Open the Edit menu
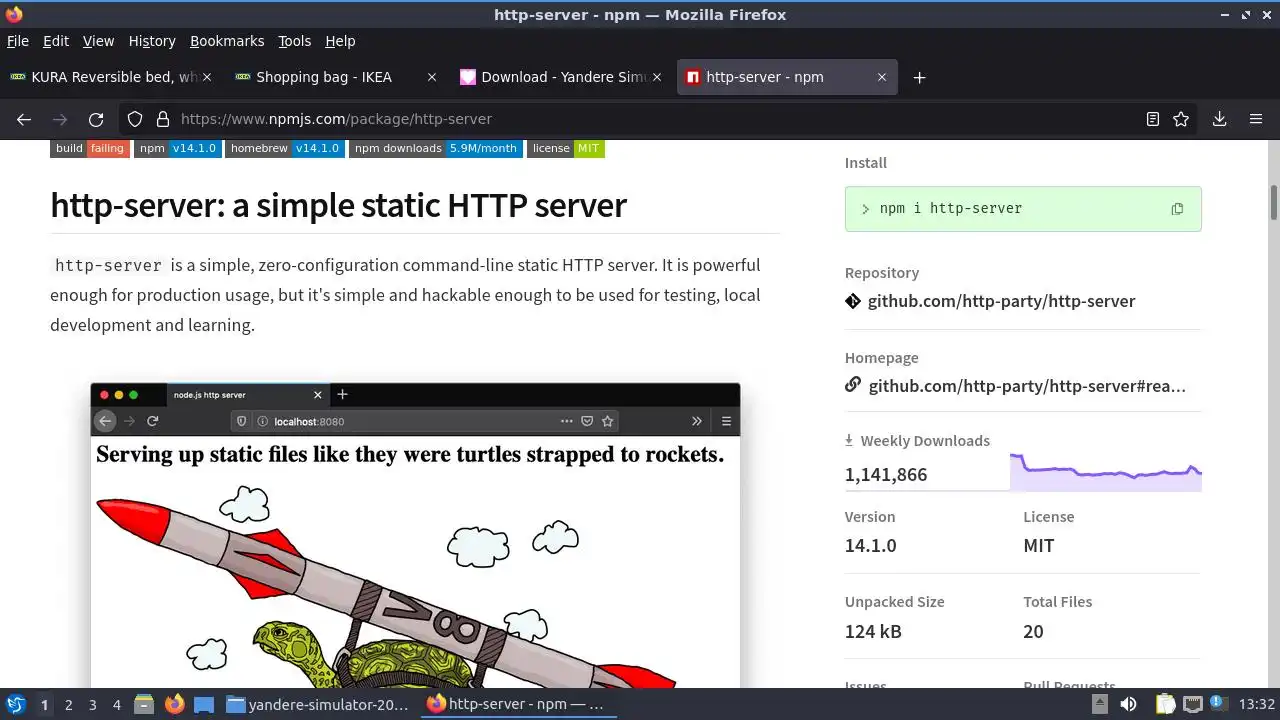The width and height of the screenshot is (1280, 720). tap(56, 41)
